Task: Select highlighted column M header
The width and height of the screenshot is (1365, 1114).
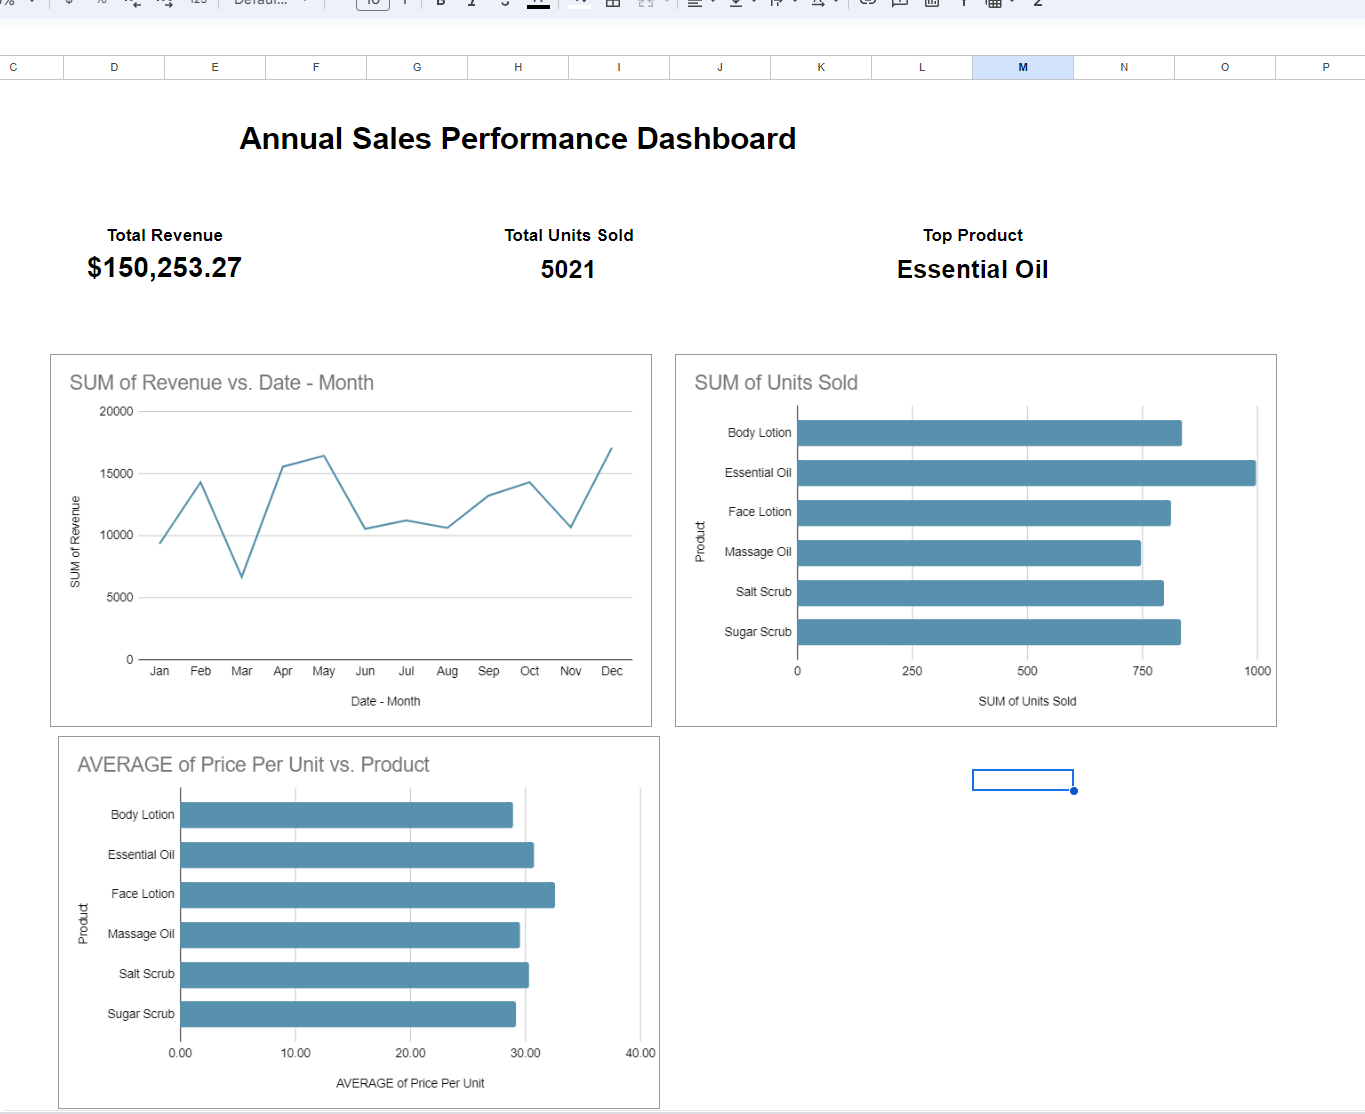Action: (1023, 67)
